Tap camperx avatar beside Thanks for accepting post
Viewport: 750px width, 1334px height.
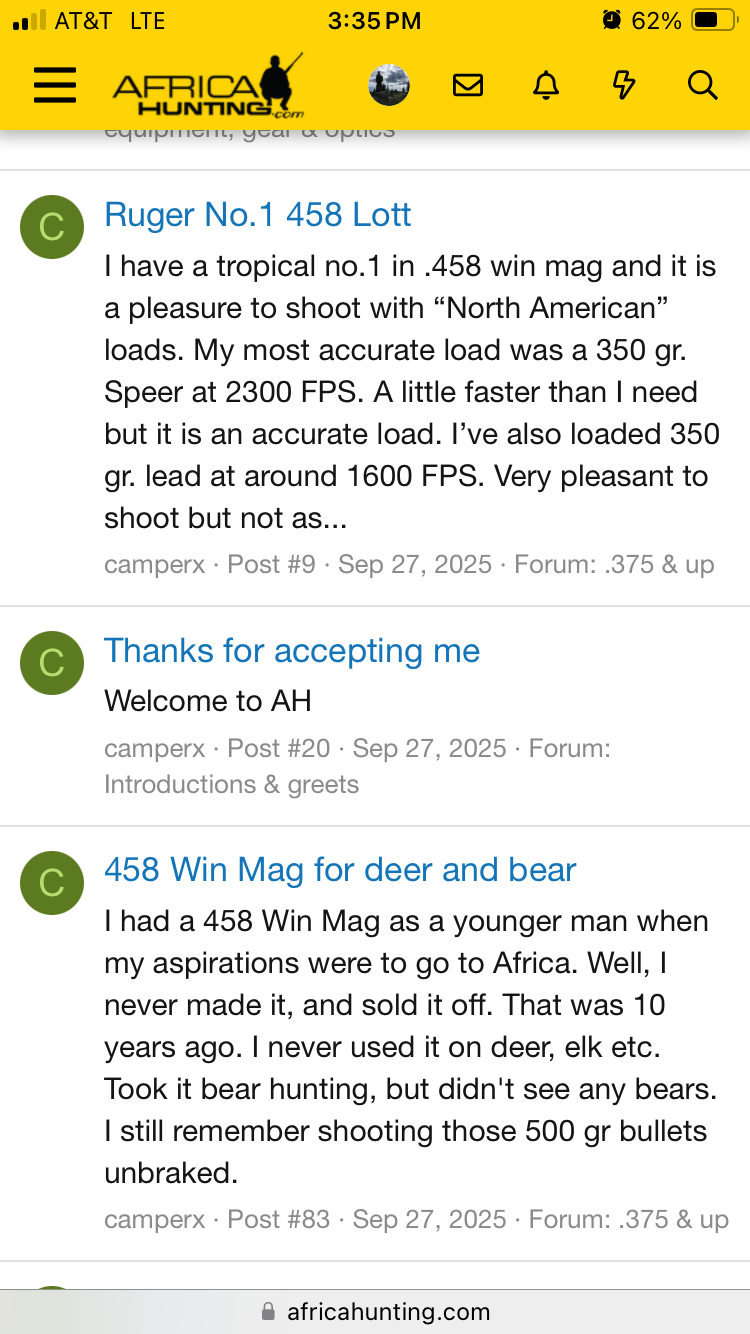tap(52, 663)
